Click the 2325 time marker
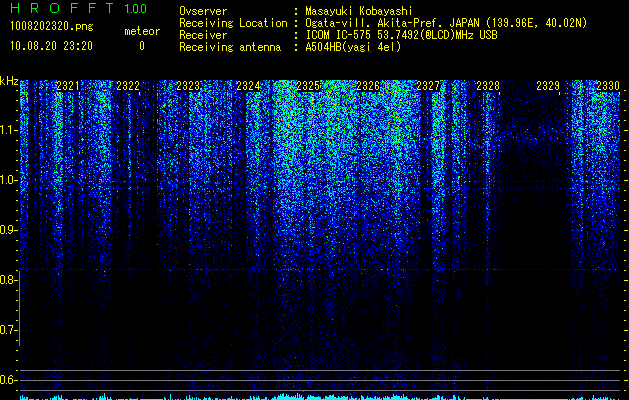Viewport: 629px width, 400px height. 308,85
